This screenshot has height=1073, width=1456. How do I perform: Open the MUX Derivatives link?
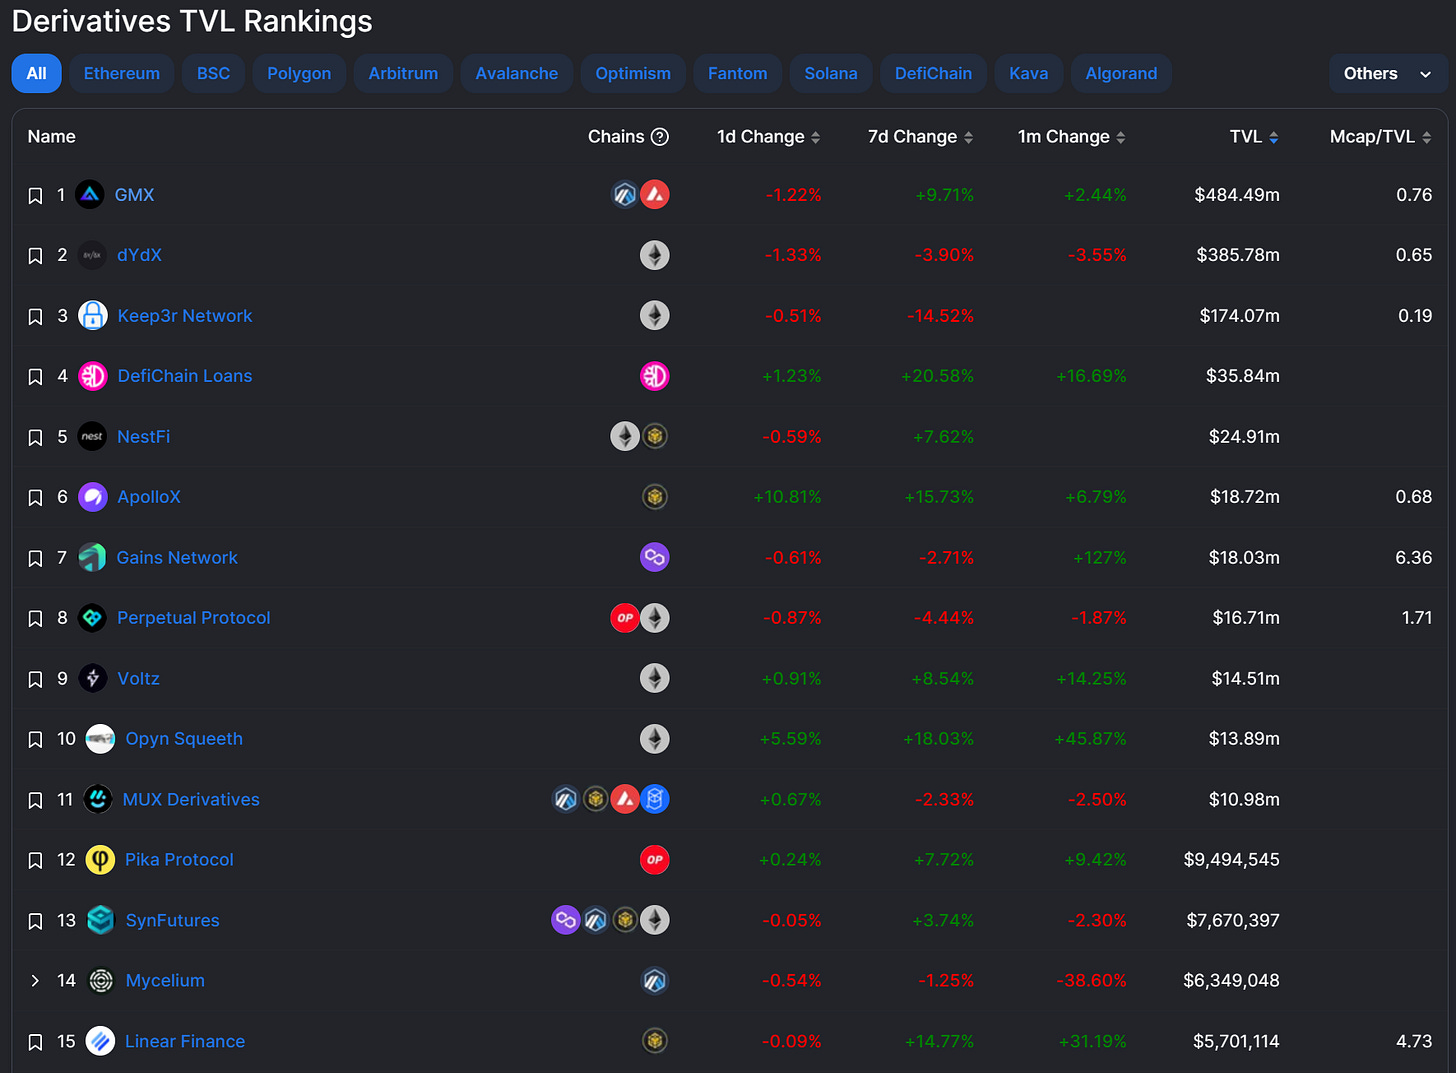191,799
